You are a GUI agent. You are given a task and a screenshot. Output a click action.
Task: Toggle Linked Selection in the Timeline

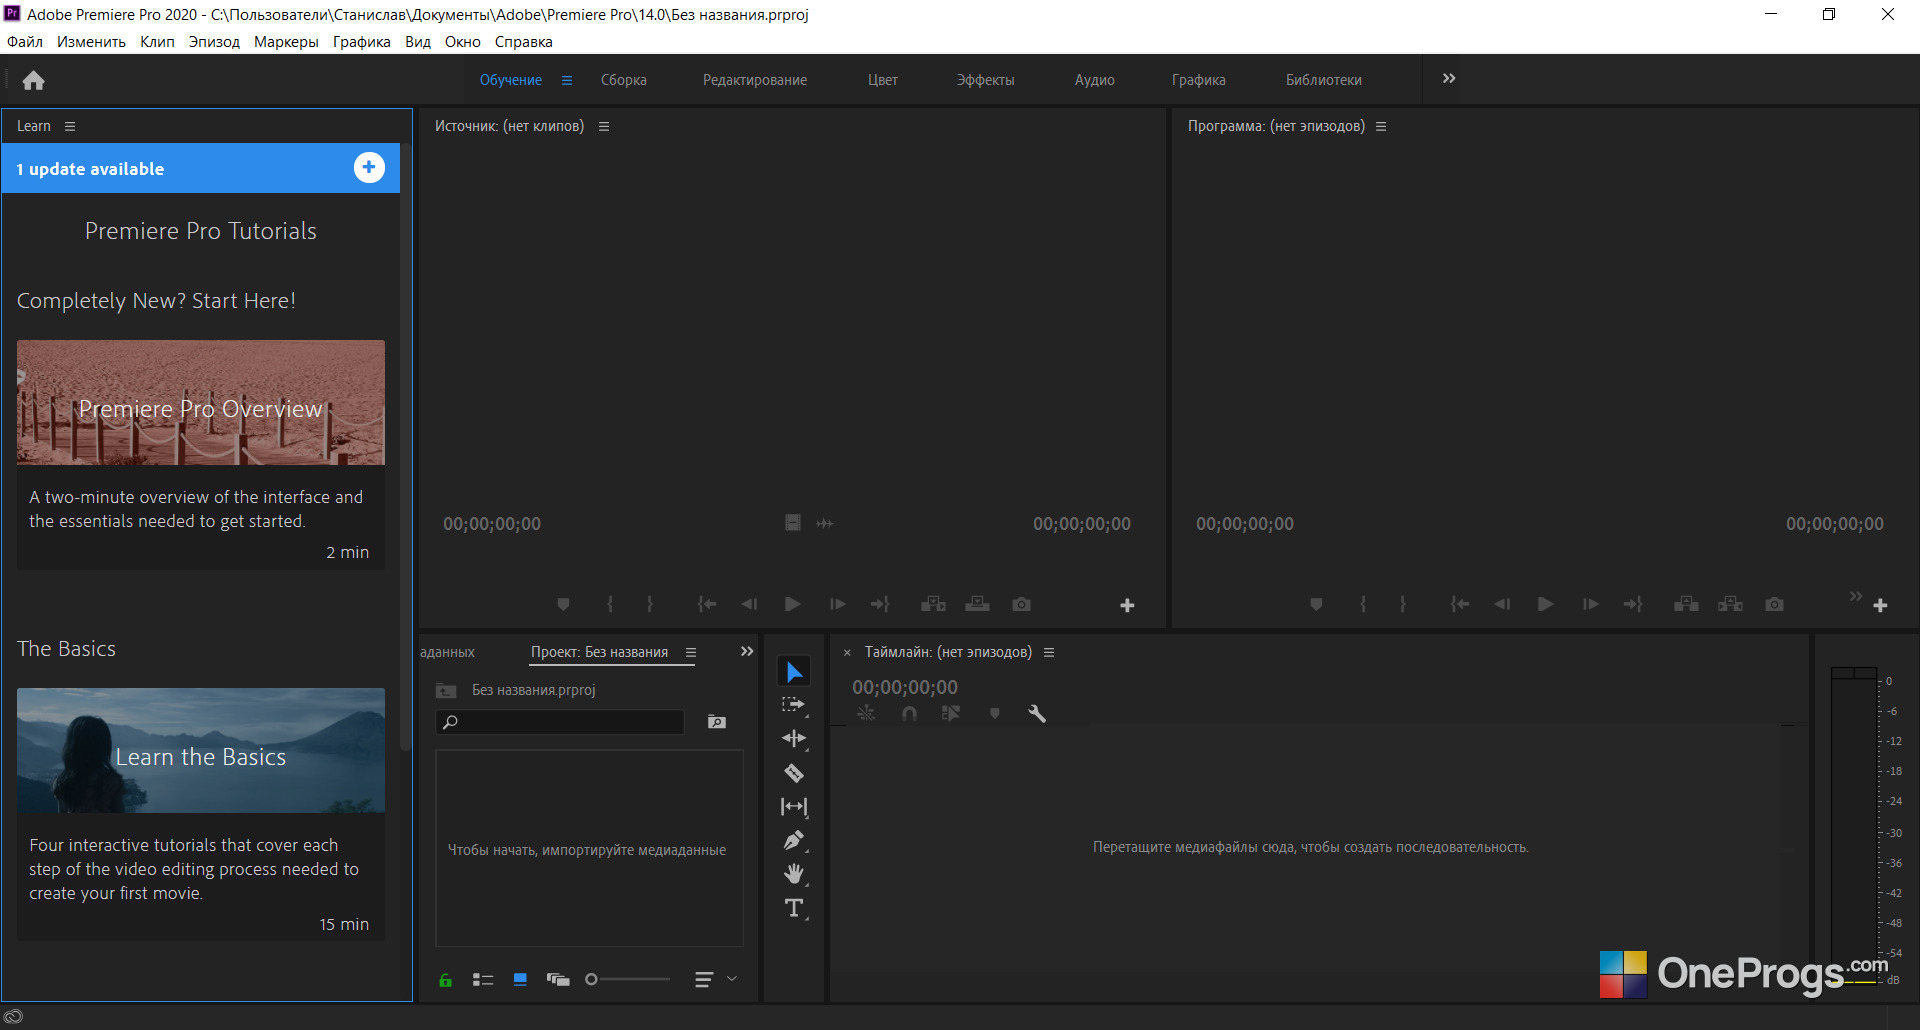[x=951, y=713]
